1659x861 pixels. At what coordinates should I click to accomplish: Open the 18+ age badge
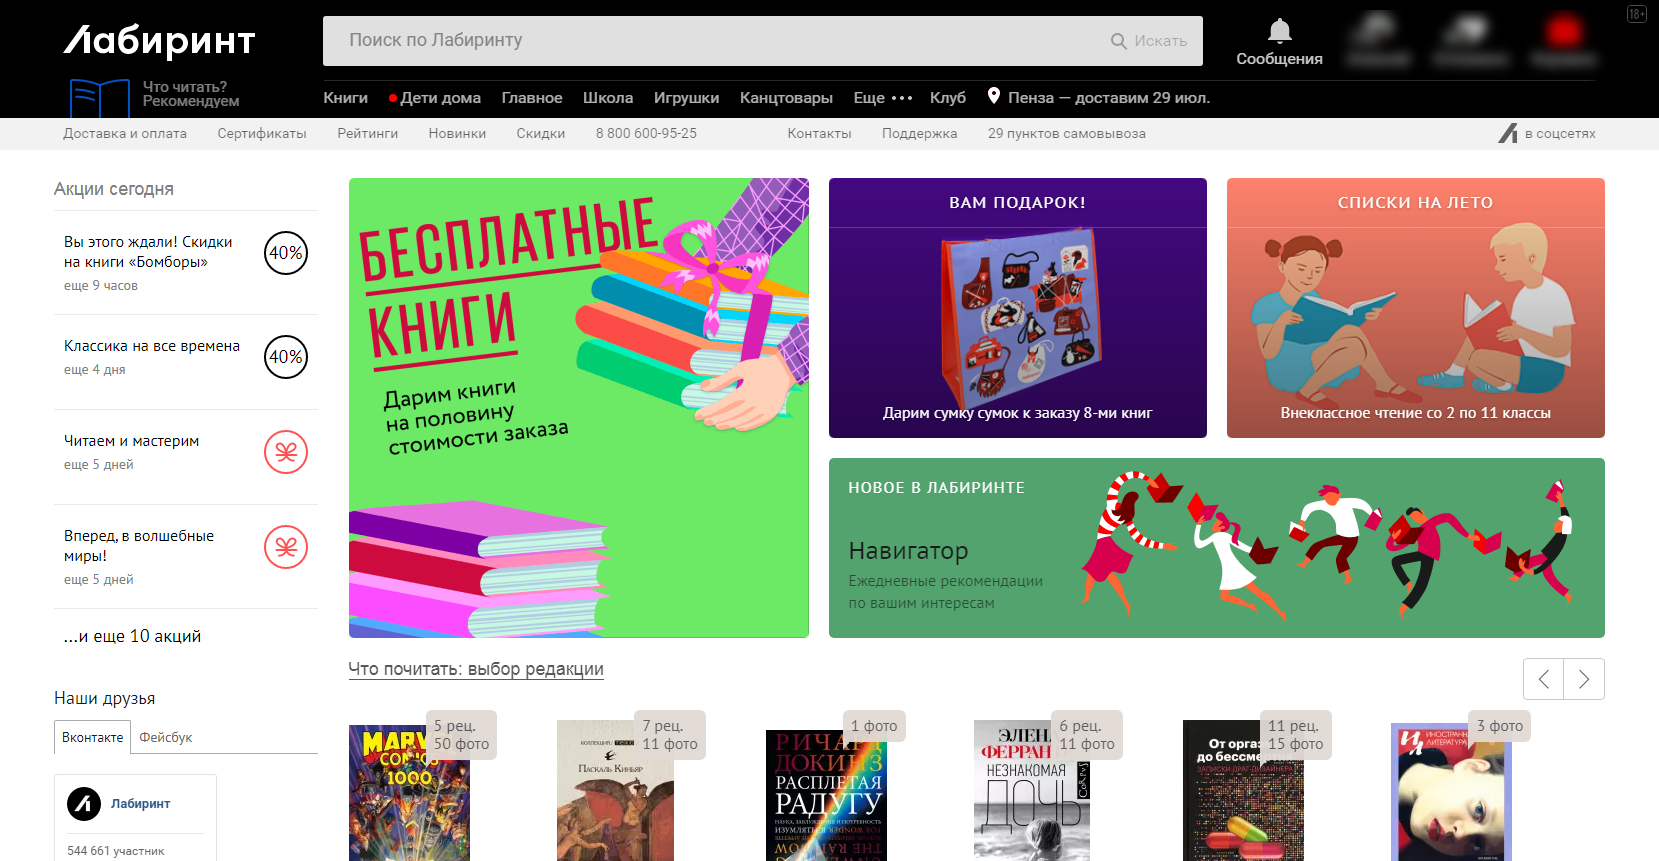pos(1636,14)
